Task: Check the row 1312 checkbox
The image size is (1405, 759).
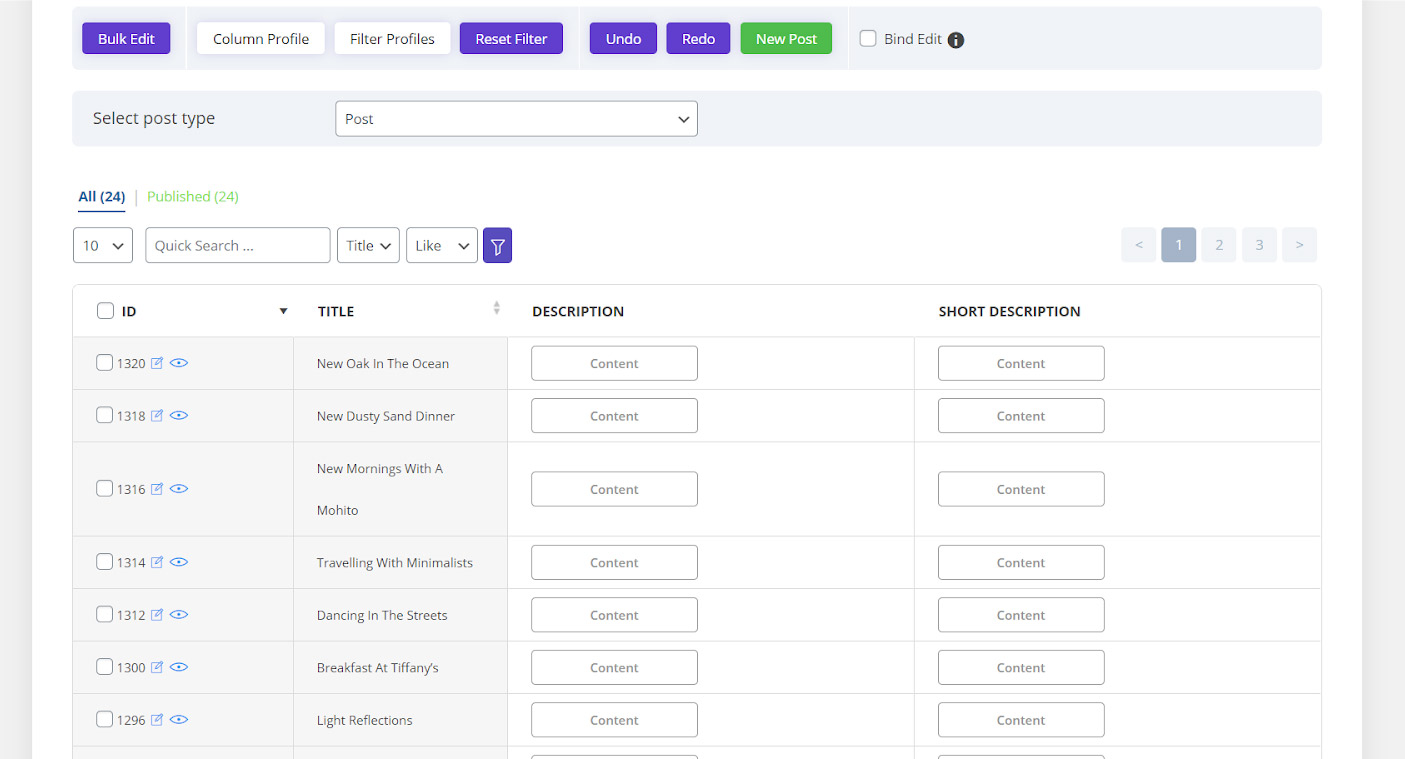Action: [x=104, y=614]
